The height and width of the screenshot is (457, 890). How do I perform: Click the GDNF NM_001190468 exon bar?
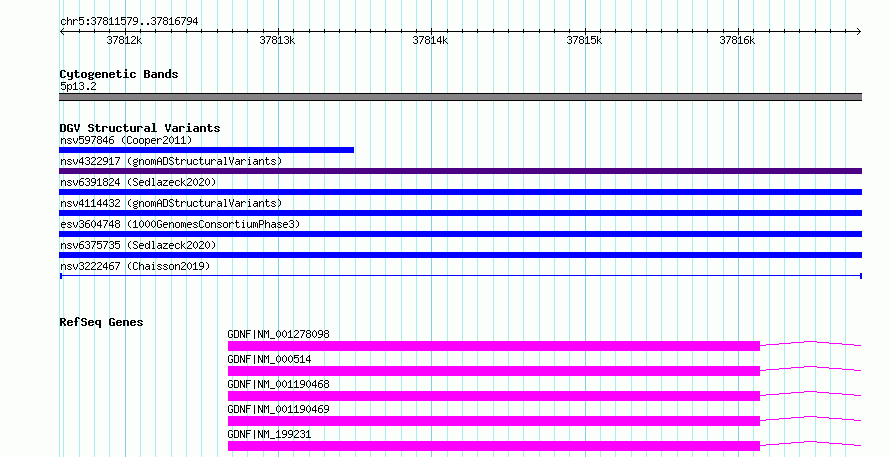[494, 396]
